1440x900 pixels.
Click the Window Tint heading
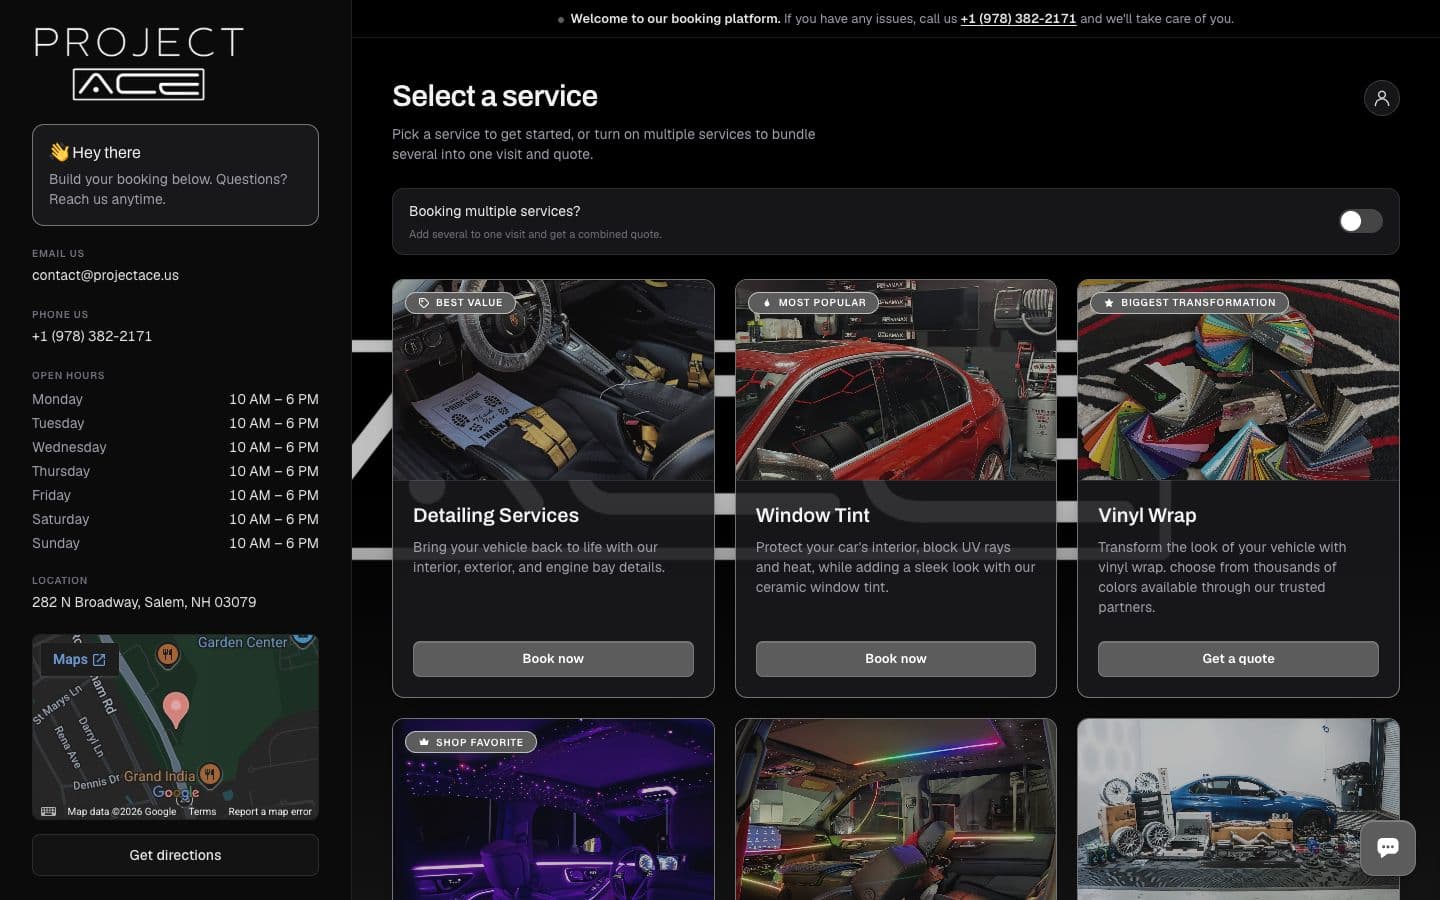tap(813, 515)
